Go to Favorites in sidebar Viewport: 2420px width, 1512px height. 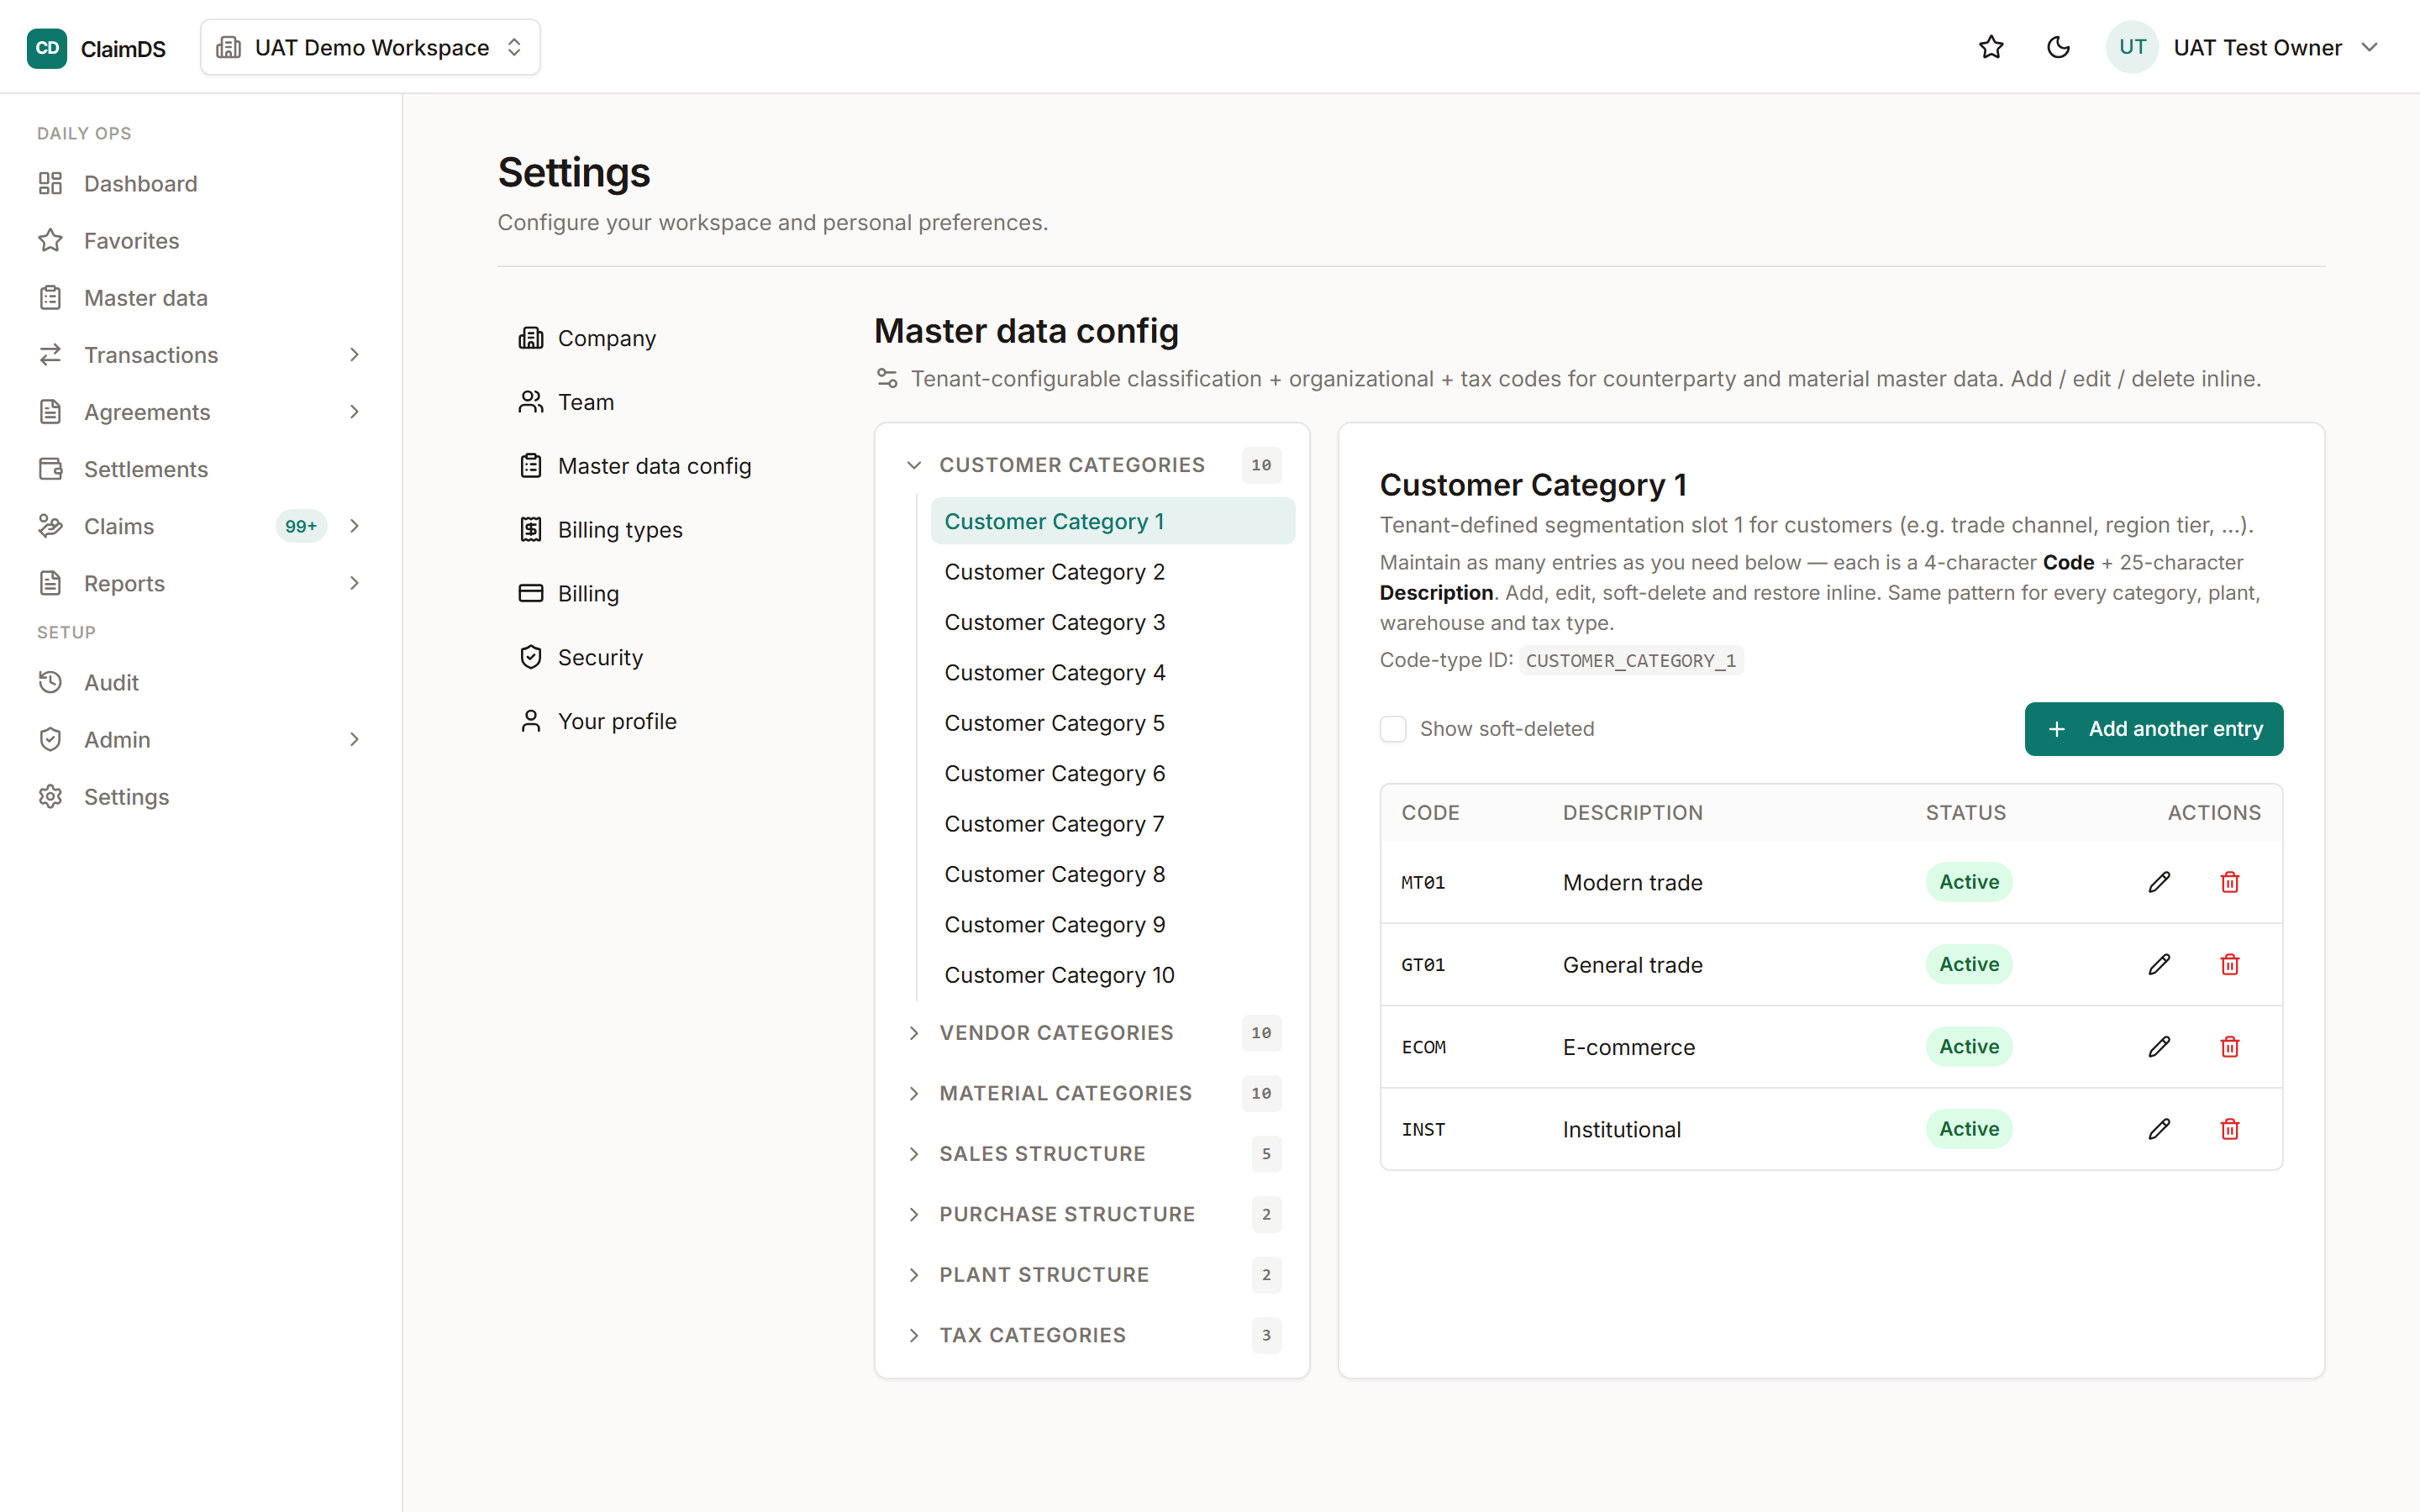[200, 241]
